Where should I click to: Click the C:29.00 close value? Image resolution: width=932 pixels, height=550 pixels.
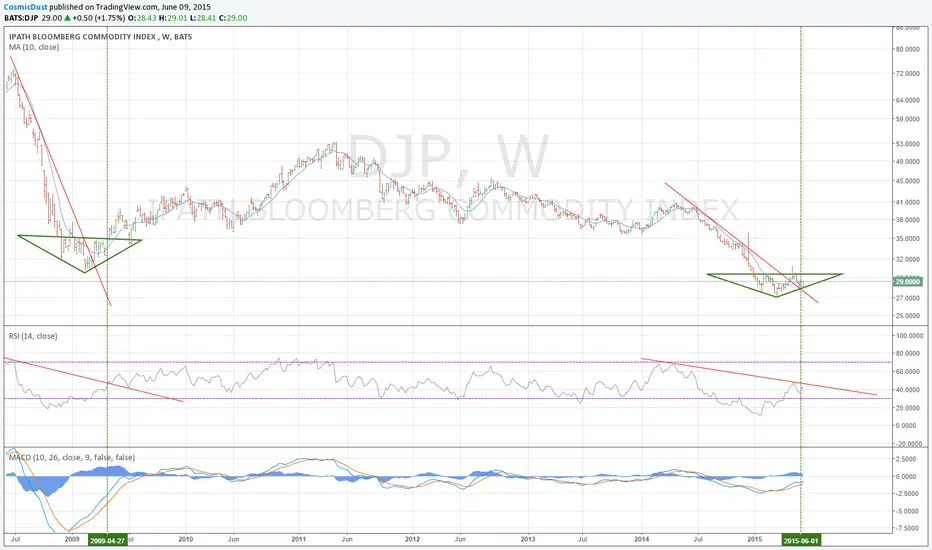(x=233, y=18)
